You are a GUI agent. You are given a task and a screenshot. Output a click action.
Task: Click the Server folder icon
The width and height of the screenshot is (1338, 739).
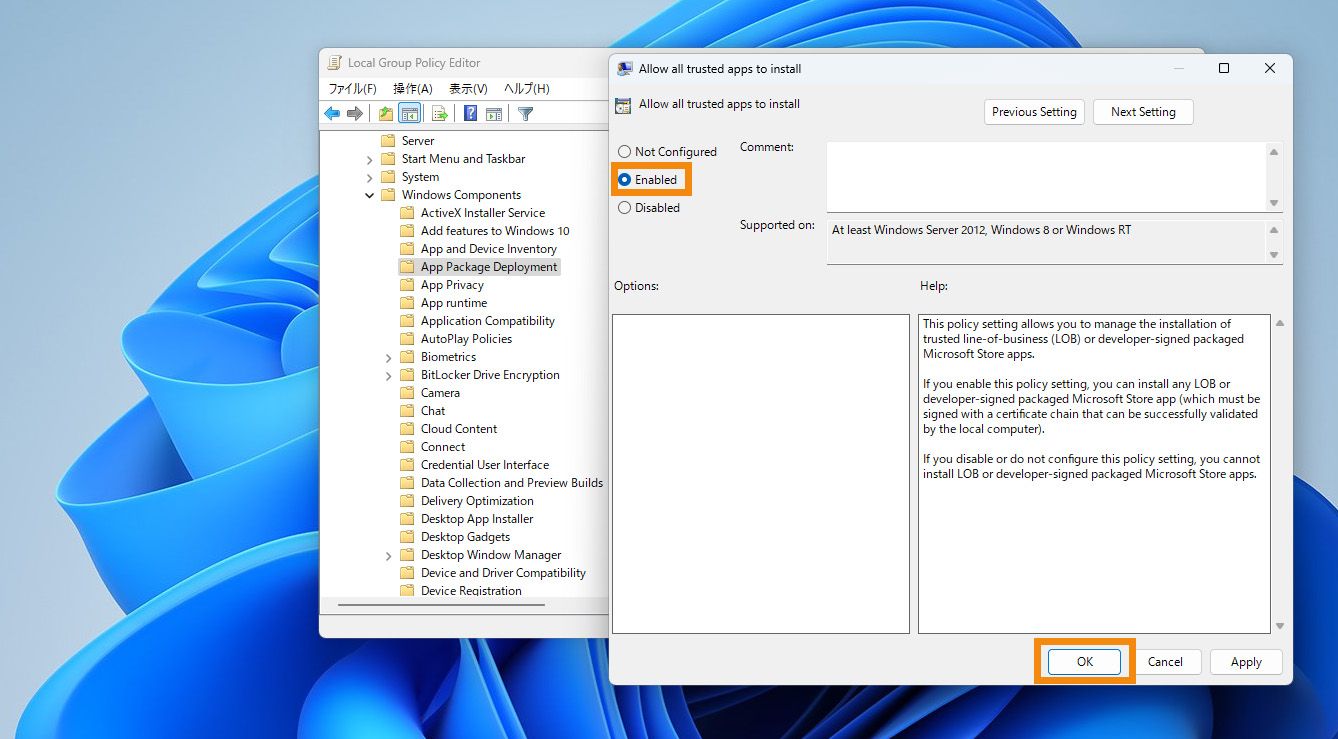[x=388, y=141]
